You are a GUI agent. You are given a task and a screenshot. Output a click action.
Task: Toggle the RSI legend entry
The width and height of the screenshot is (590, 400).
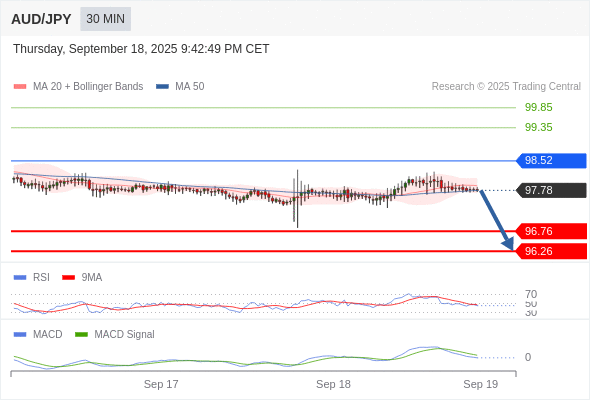32,277
